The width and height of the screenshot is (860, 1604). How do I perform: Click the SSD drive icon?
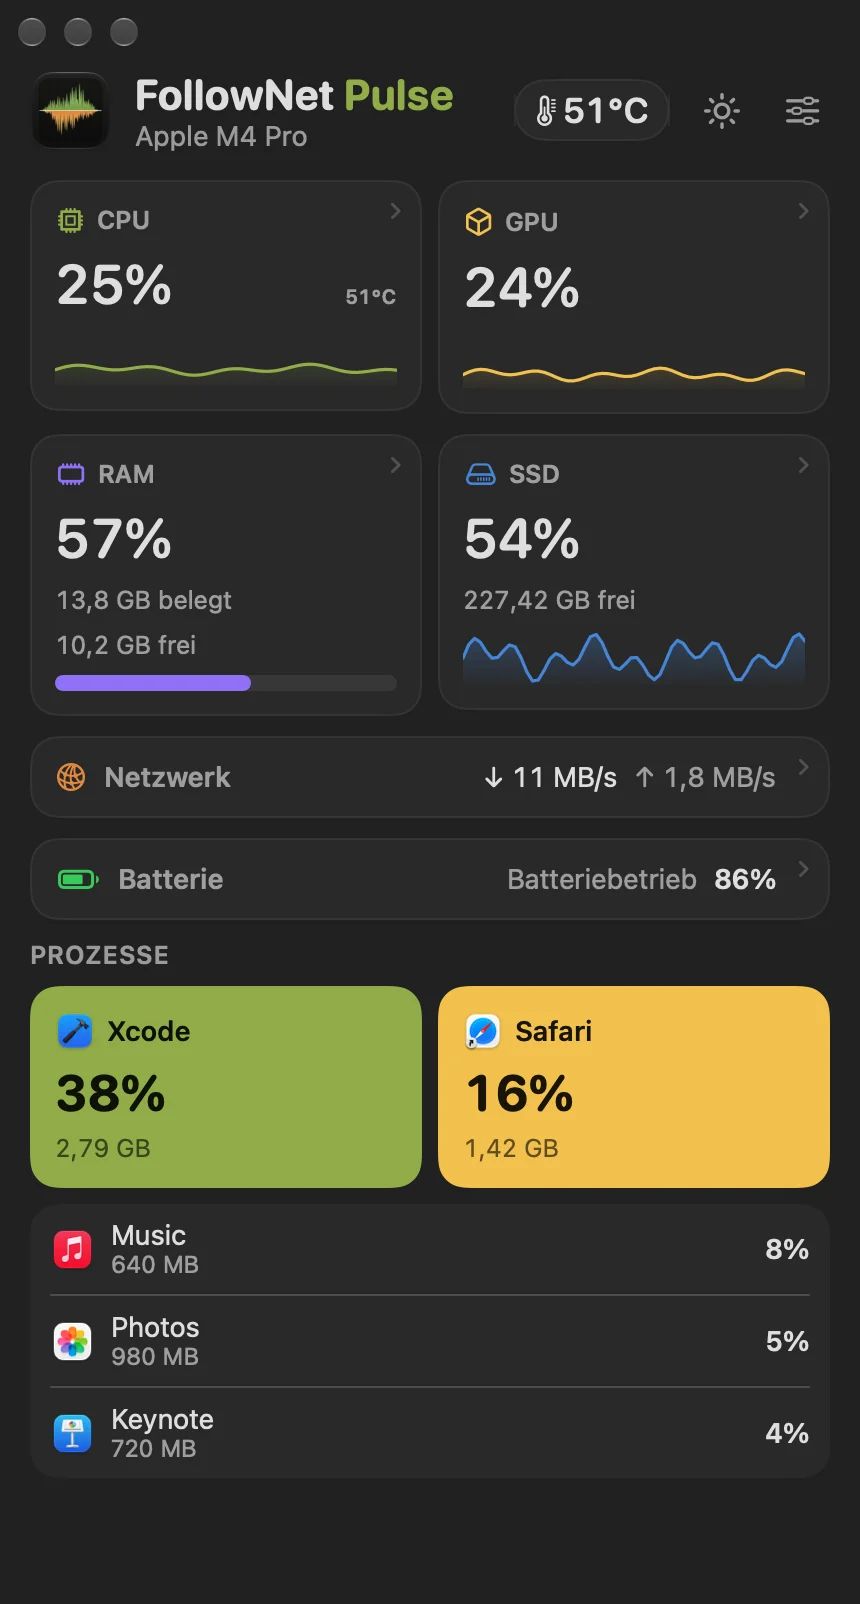[x=481, y=474]
